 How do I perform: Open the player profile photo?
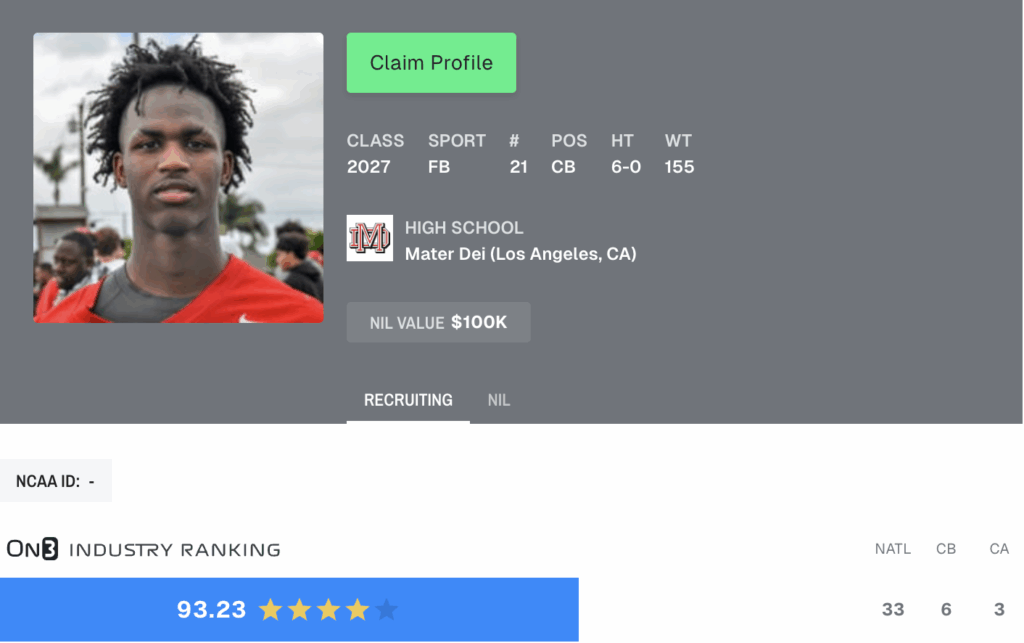[x=178, y=178]
